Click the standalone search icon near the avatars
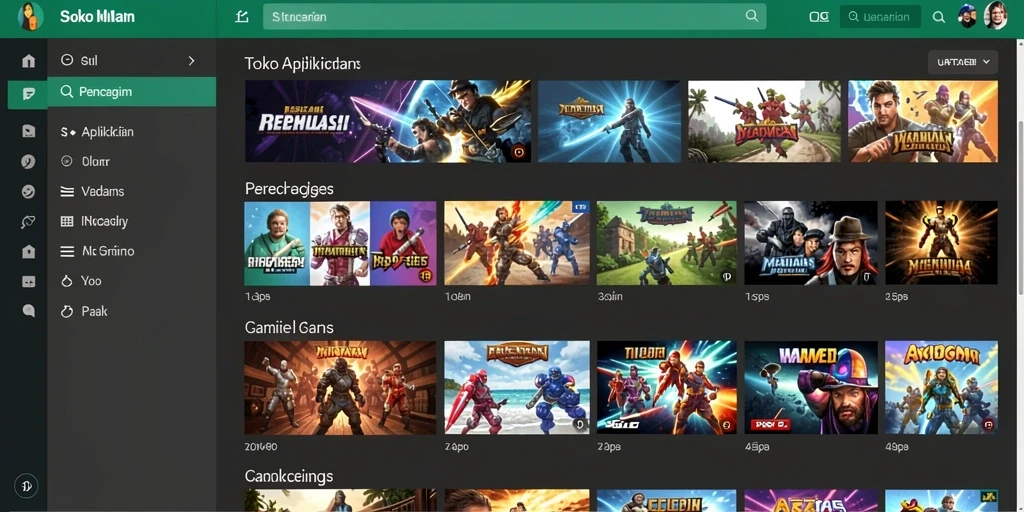Viewport: 1024px width, 512px height. tap(938, 17)
